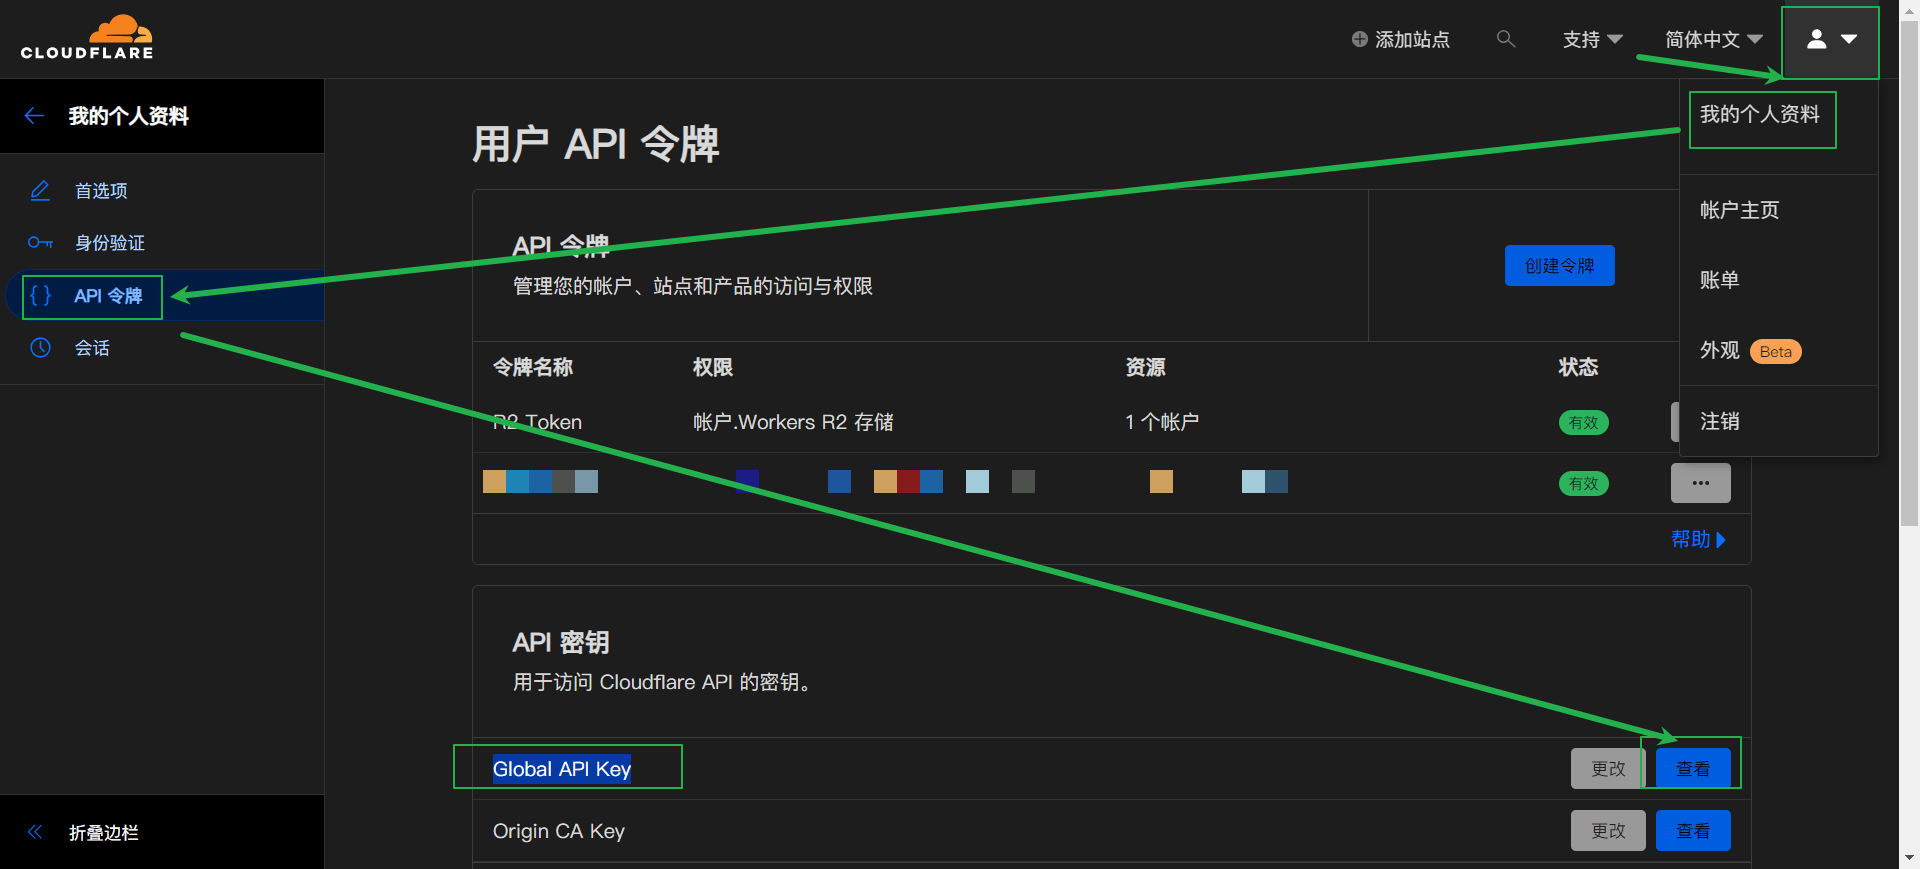Select 我的个人资料 in the account menu
The width and height of the screenshot is (1920, 869).
[1760, 115]
